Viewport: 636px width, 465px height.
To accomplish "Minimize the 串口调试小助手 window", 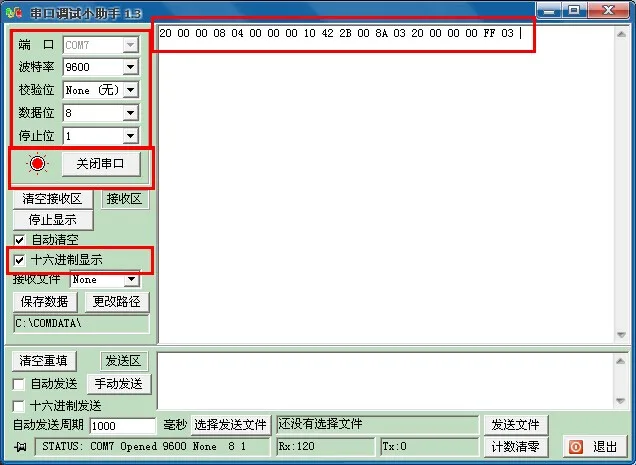I will click(x=550, y=11).
